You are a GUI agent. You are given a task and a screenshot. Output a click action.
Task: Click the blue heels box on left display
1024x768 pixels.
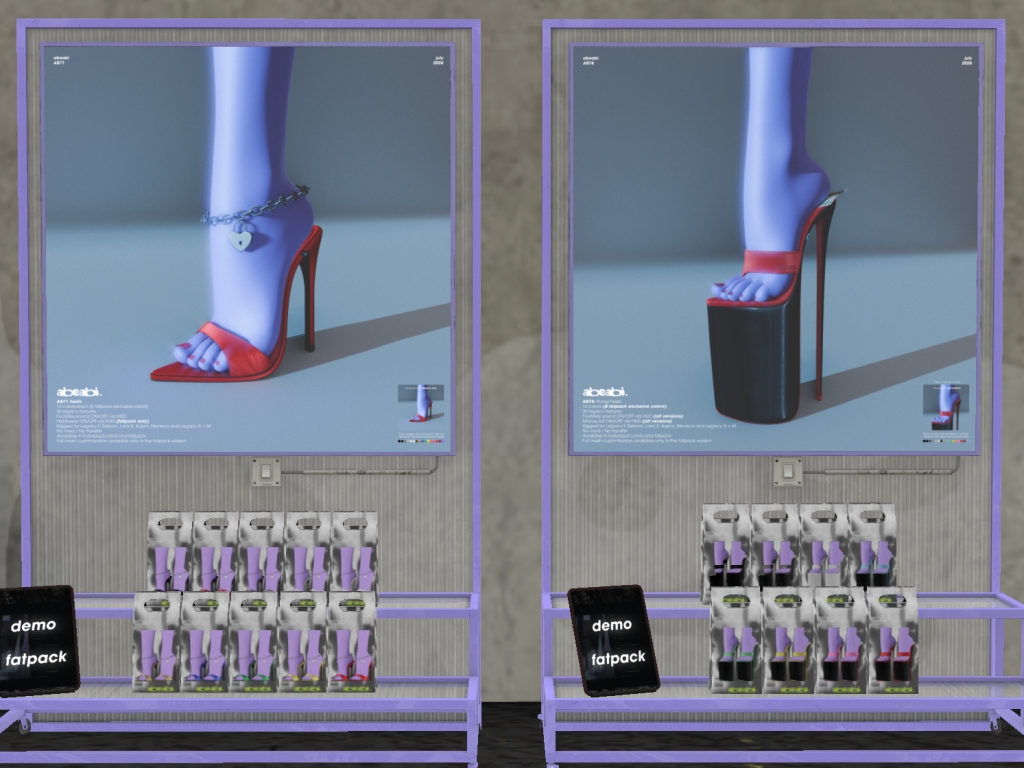pos(205,642)
